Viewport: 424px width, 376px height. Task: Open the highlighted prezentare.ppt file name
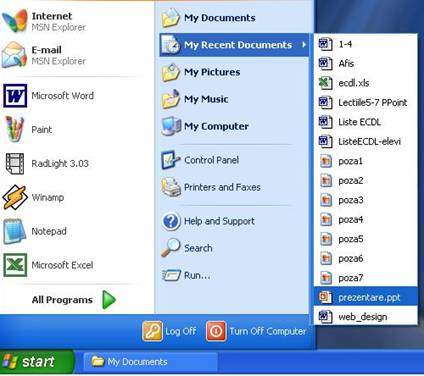click(x=369, y=297)
